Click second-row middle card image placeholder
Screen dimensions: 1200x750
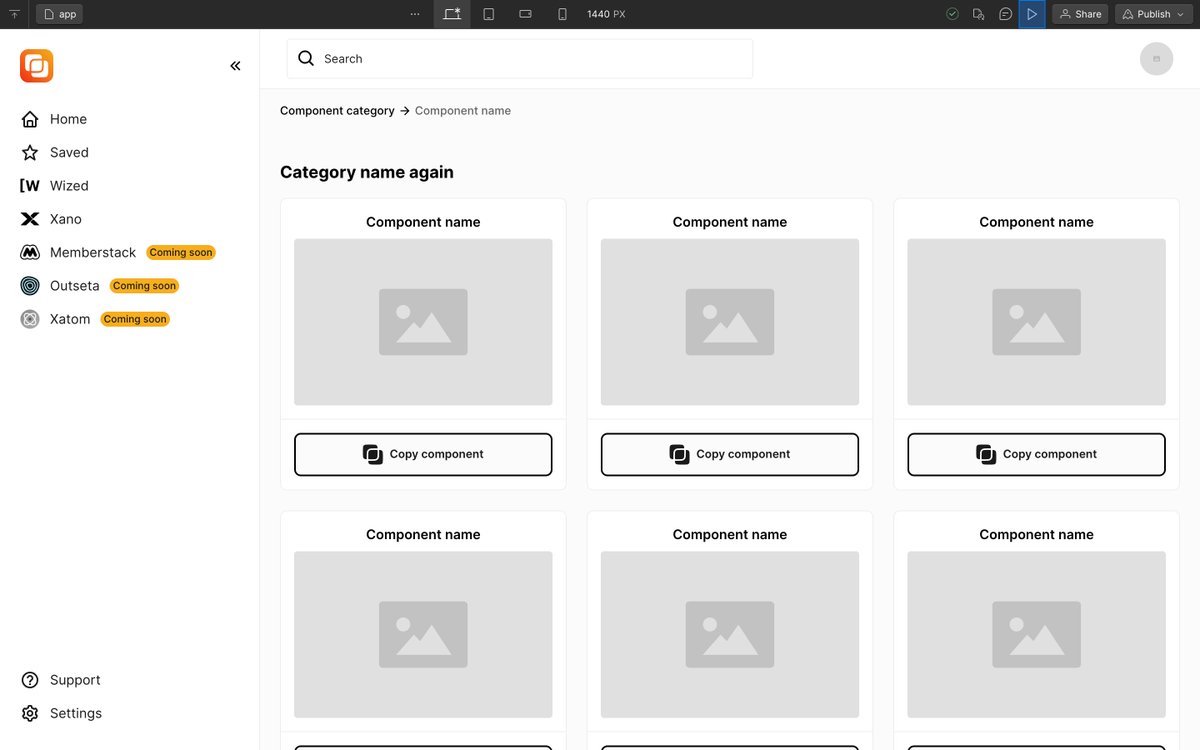[x=730, y=635]
